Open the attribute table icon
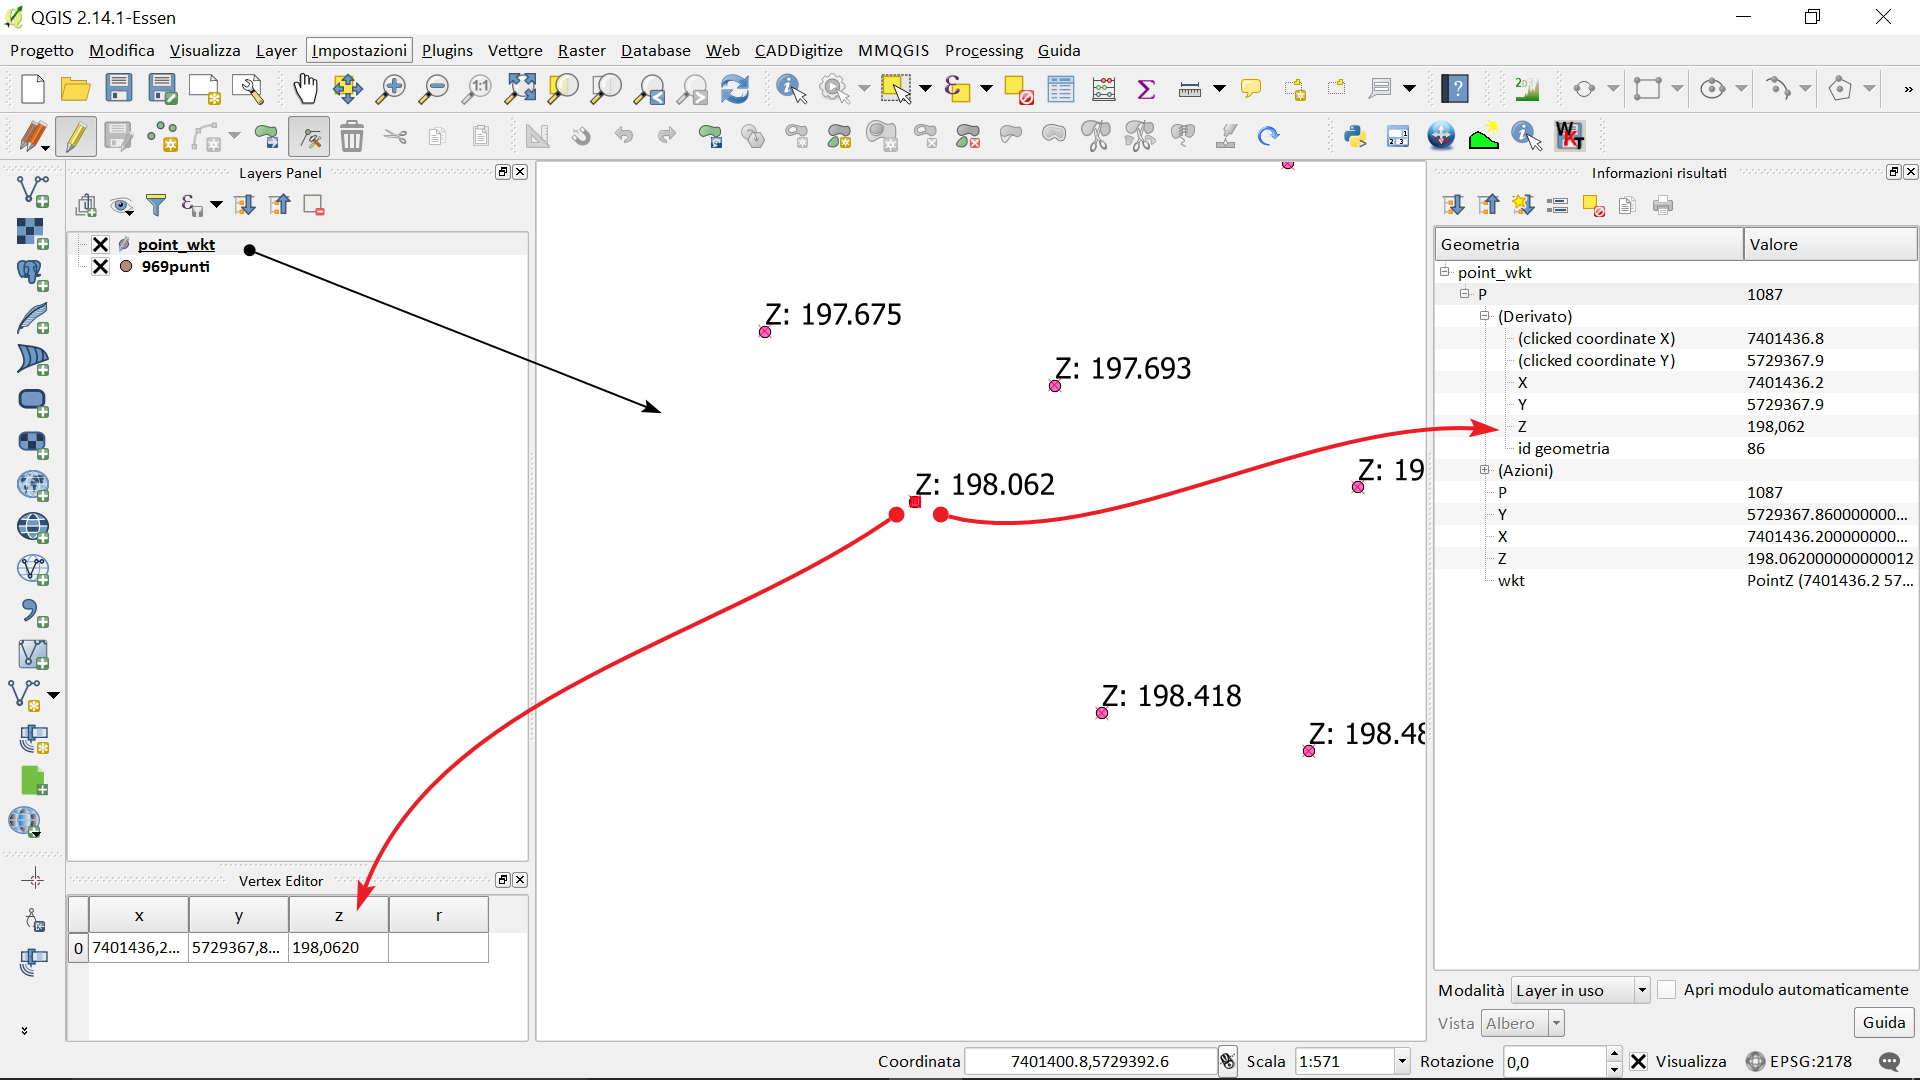The width and height of the screenshot is (1920, 1080). (1061, 89)
